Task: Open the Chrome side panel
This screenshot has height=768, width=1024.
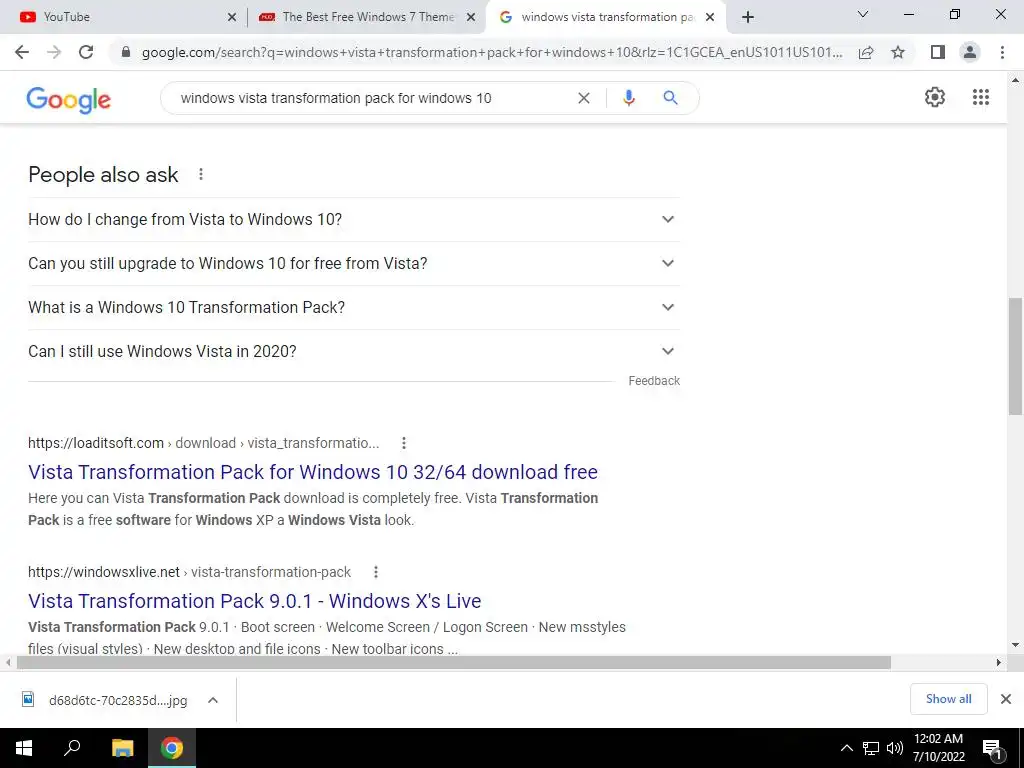Action: (x=938, y=52)
